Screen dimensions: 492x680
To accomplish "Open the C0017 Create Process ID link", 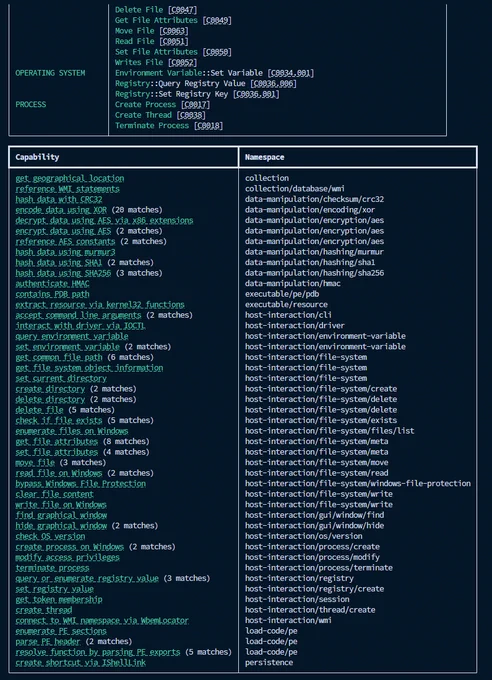I will (195, 105).
